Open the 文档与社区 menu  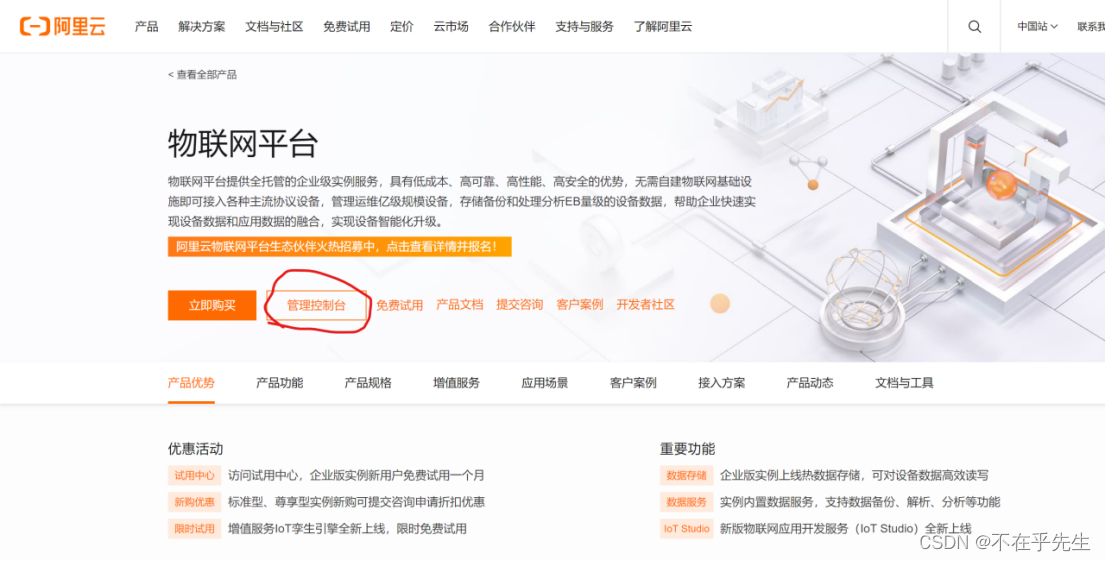click(x=274, y=27)
